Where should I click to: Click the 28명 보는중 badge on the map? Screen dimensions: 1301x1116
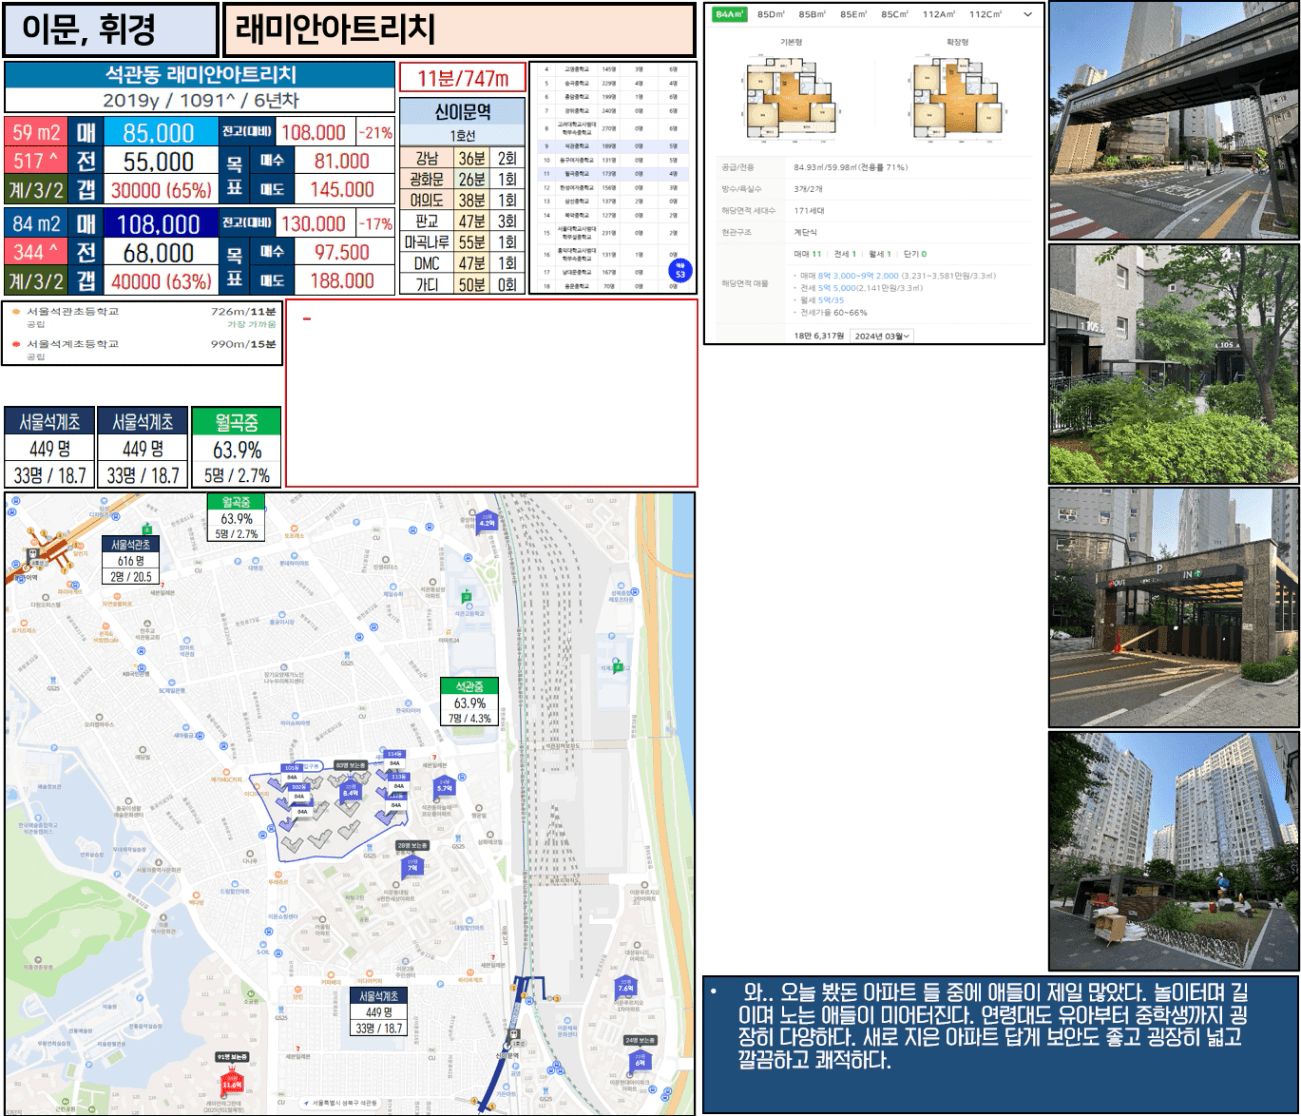(412, 845)
